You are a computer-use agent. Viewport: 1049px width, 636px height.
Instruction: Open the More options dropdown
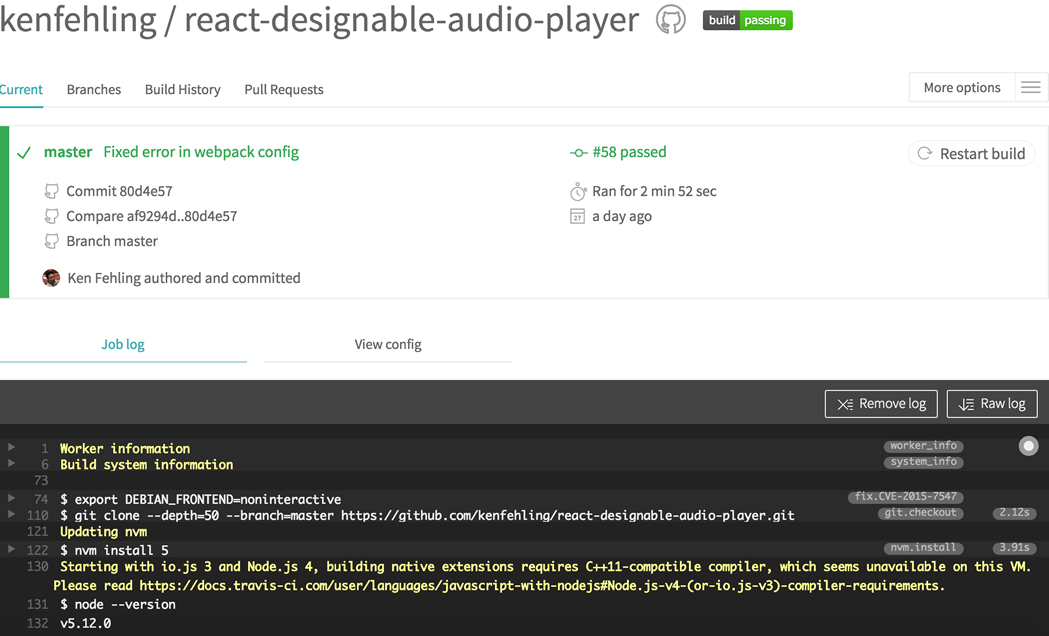pyautogui.click(x=961, y=88)
